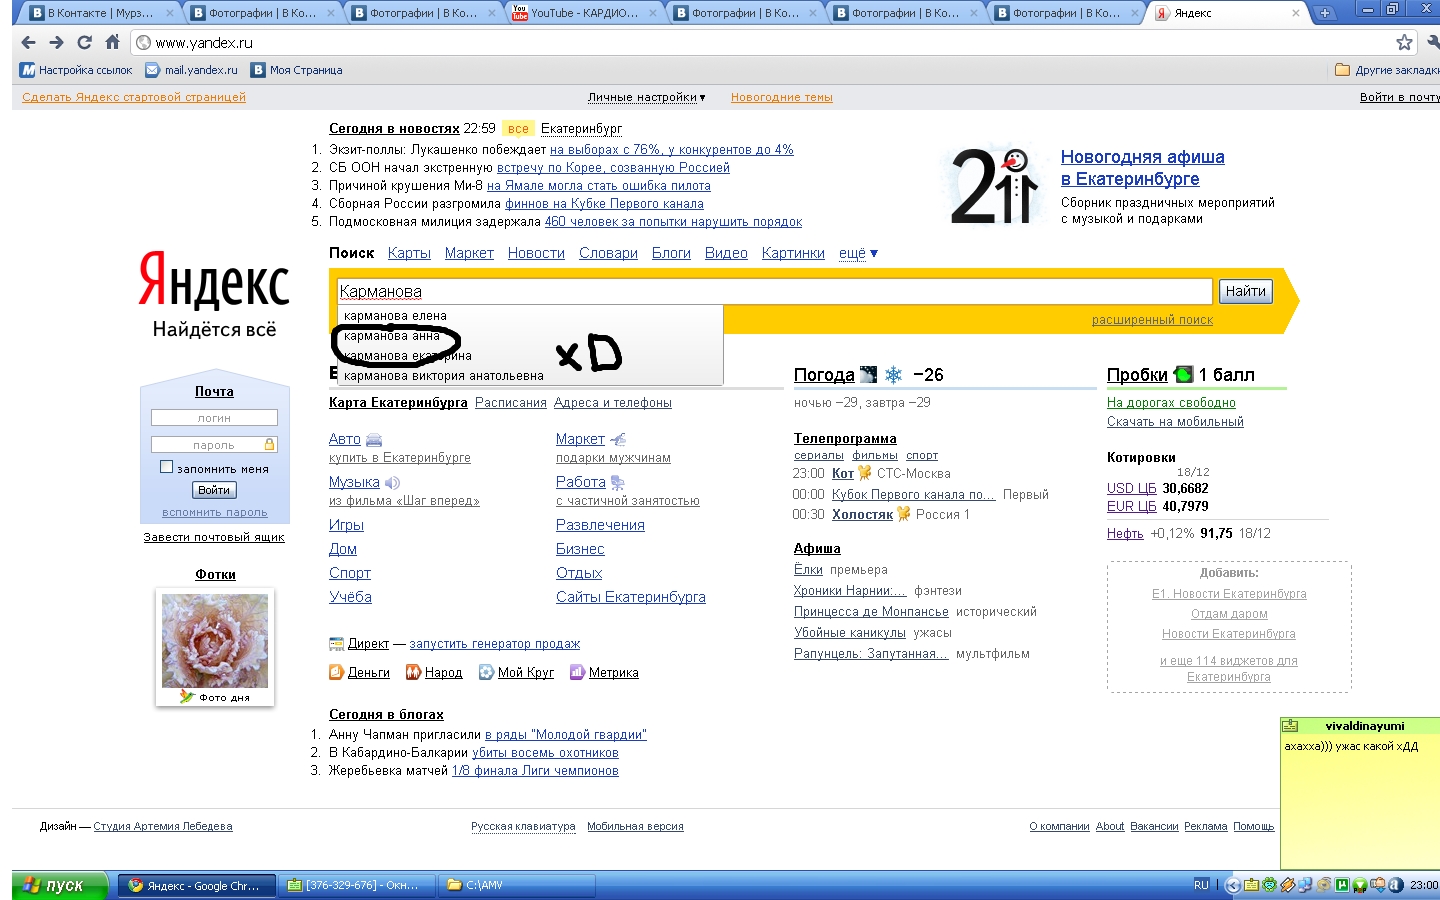This screenshot has height=900, width=1440.
Task: Go back with the browser Back arrow
Action: tap(28, 42)
